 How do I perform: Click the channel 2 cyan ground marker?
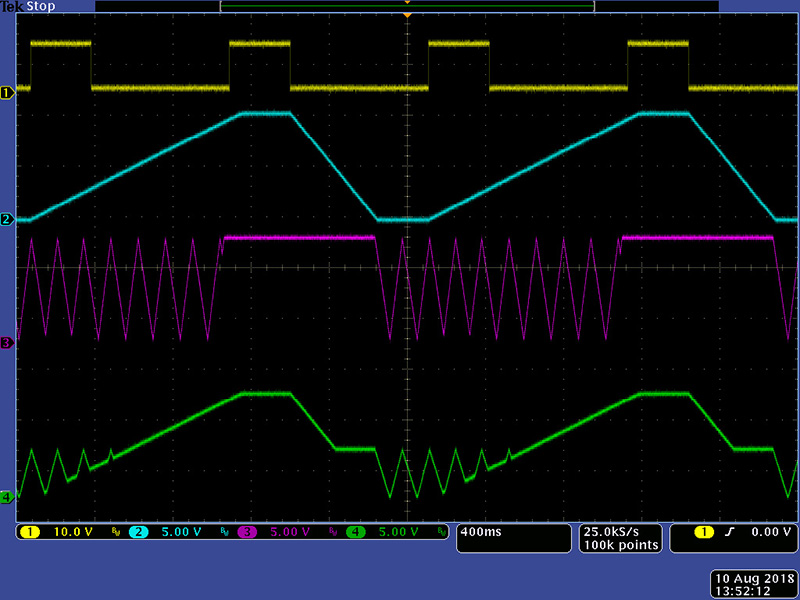point(7,220)
